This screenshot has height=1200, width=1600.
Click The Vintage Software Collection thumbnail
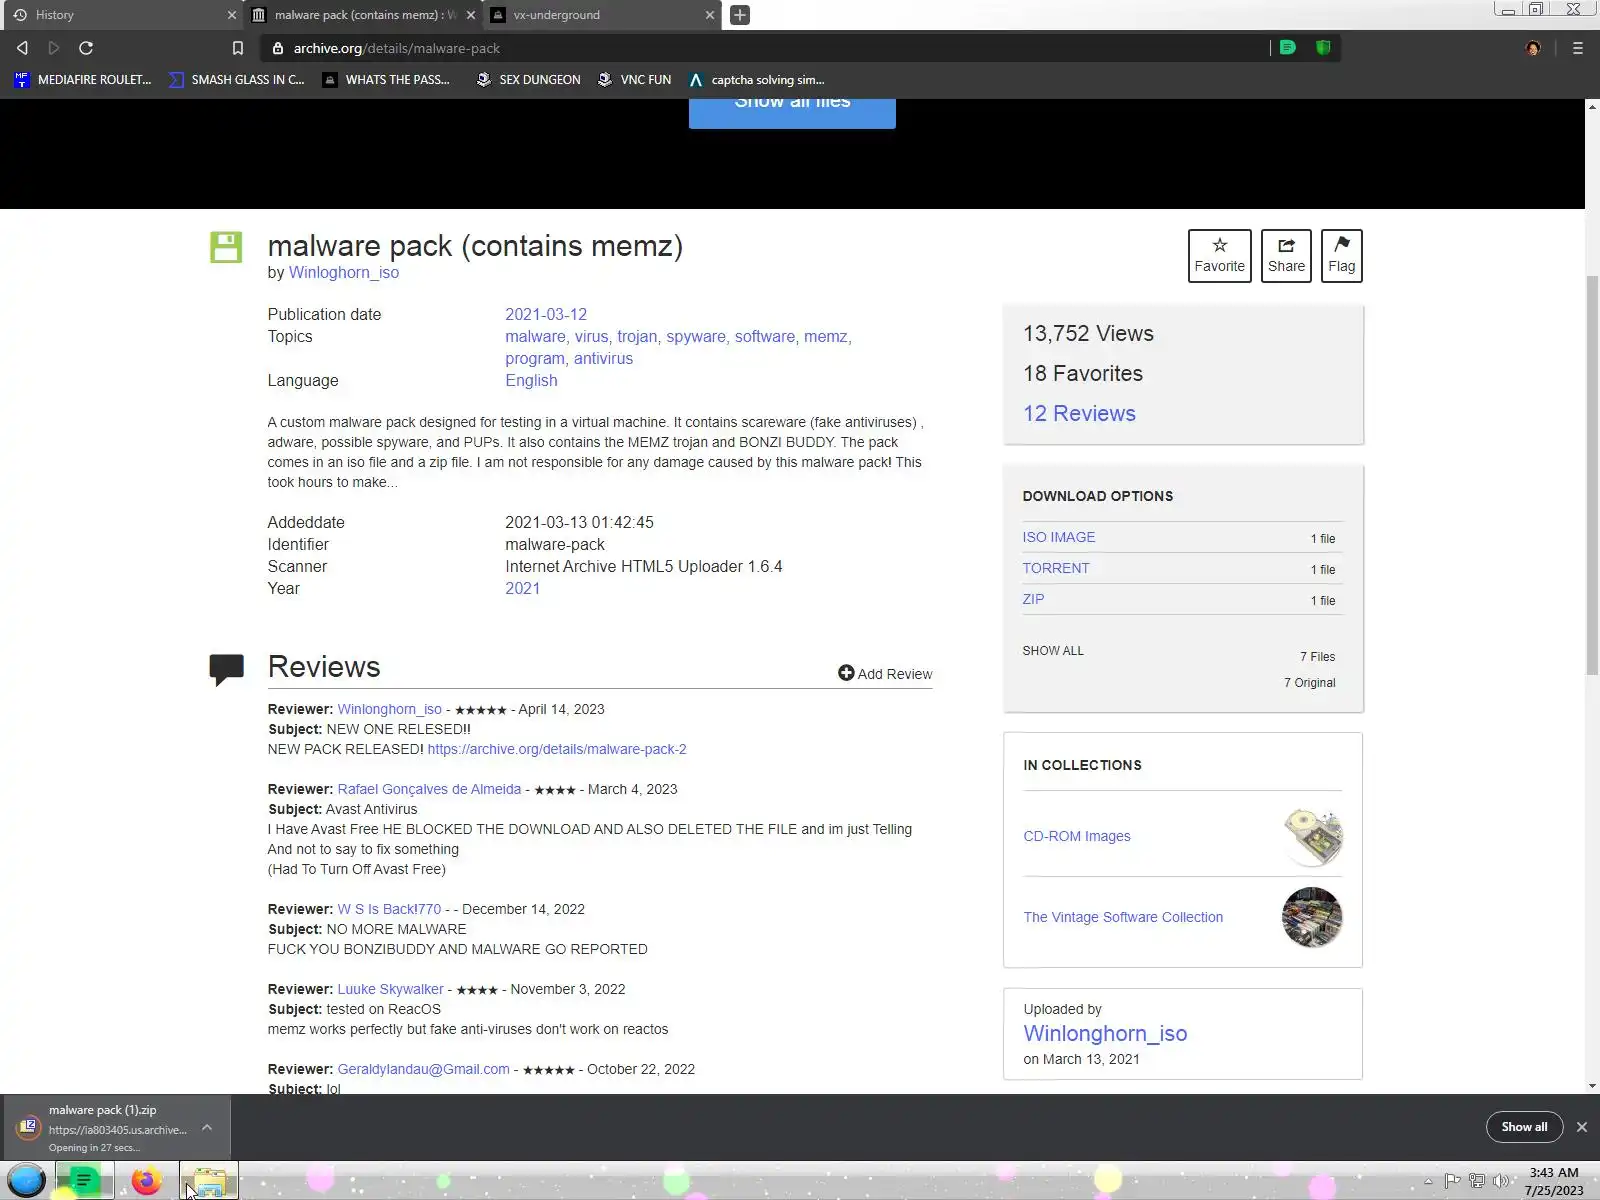(1312, 917)
